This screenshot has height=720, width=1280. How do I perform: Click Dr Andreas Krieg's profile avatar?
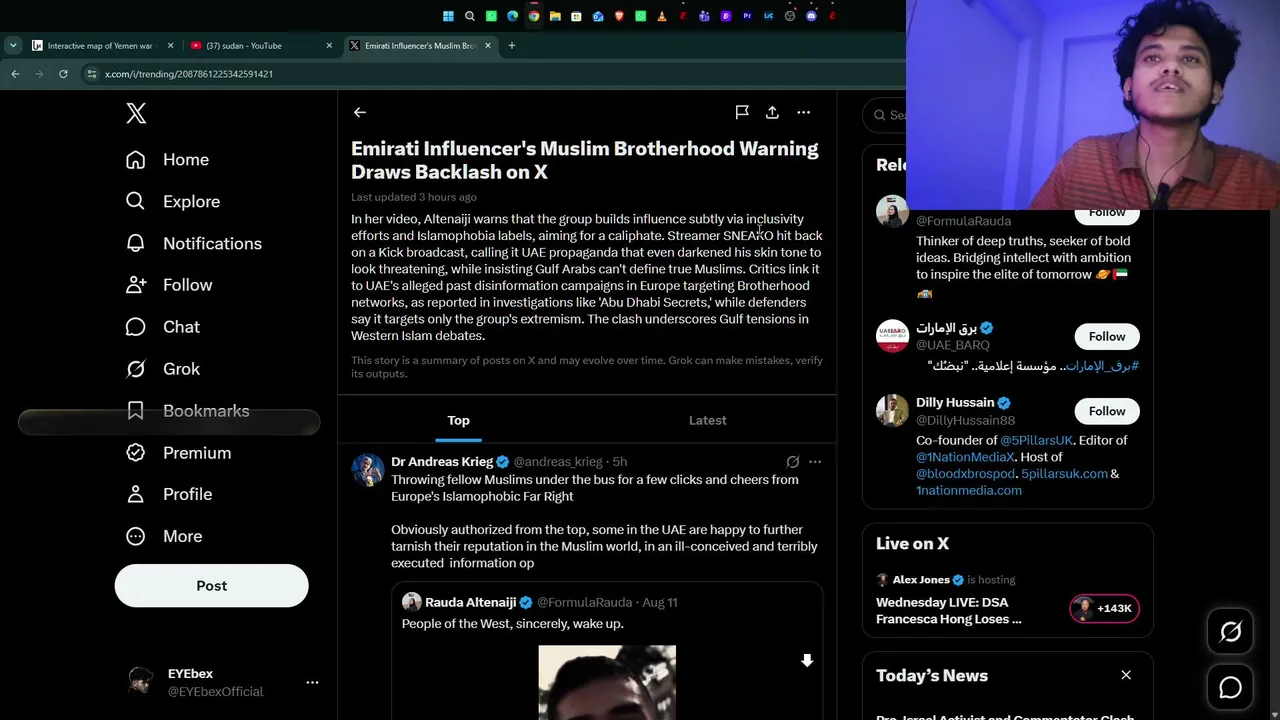(368, 470)
